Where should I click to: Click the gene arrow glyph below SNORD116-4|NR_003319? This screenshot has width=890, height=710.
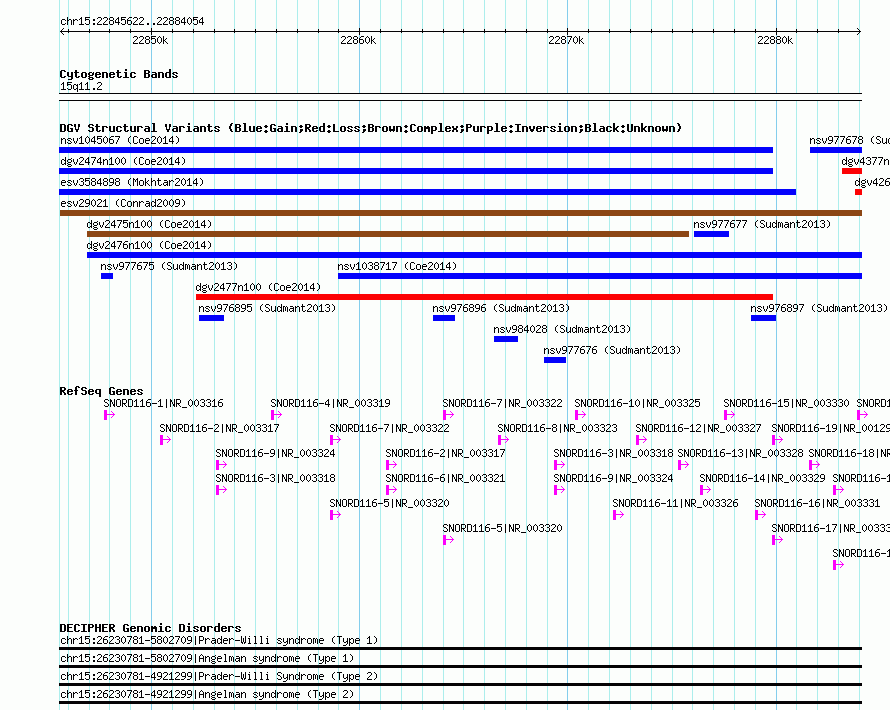pyautogui.click(x=276, y=415)
